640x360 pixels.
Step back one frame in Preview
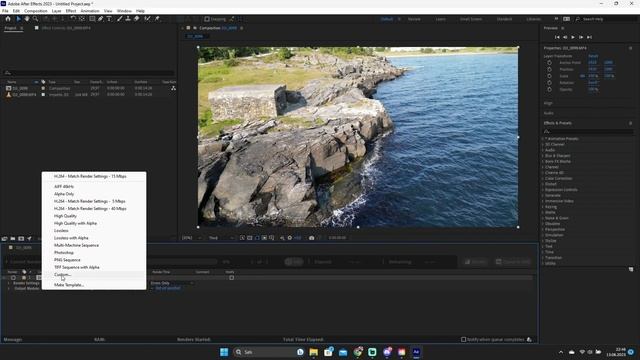pos(565,37)
